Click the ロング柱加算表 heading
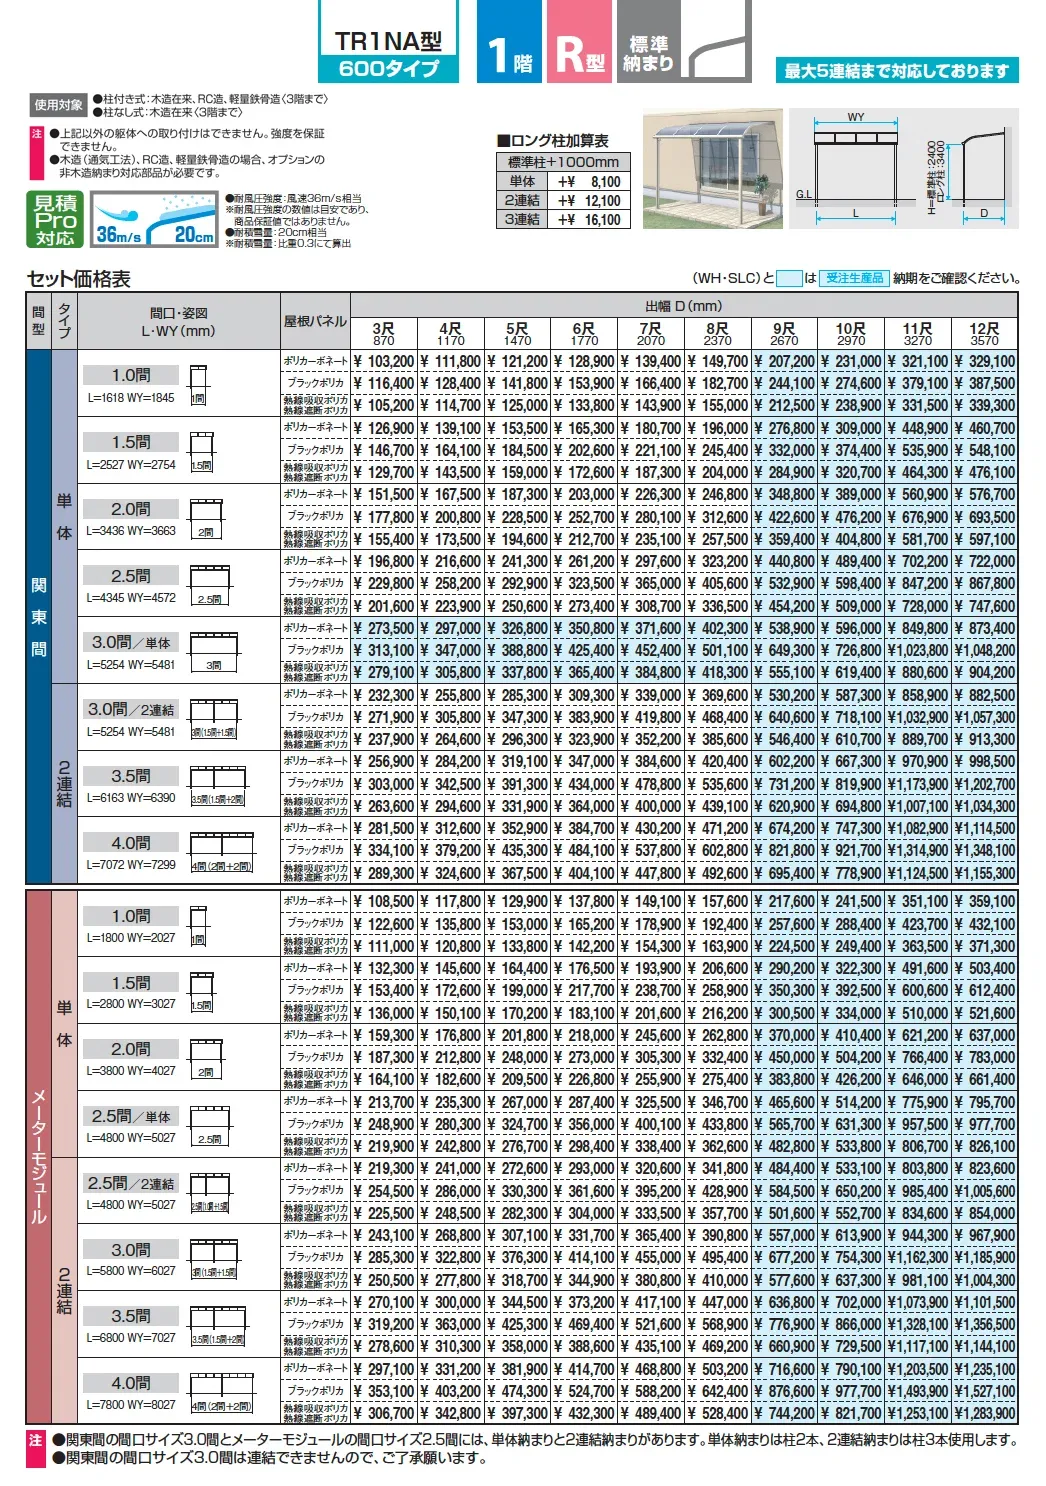 click(553, 141)
